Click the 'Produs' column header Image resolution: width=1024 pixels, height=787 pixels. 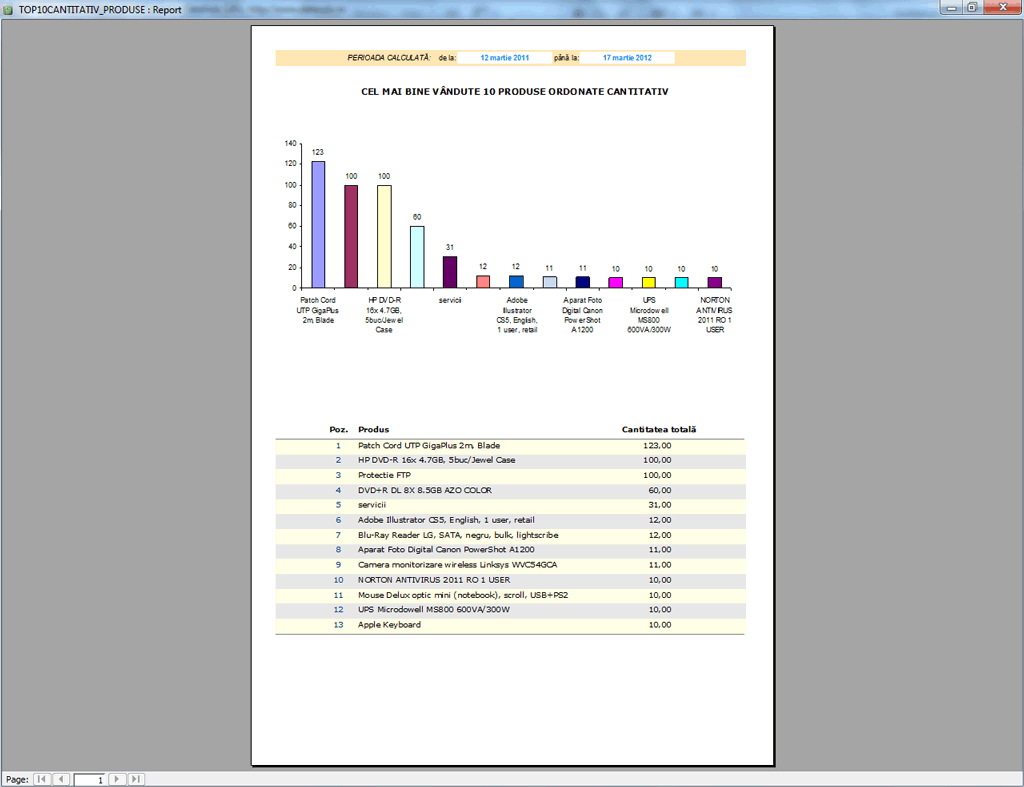point(374,429)
